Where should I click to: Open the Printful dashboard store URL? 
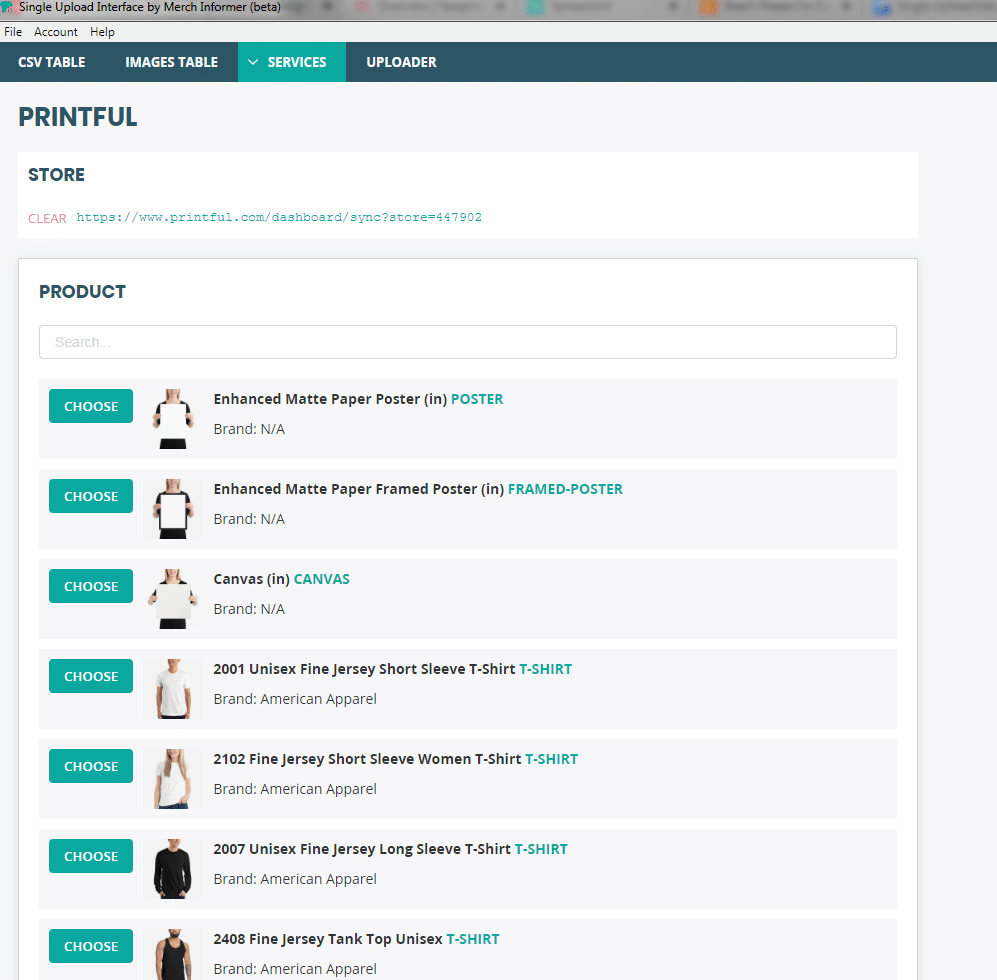click(x=279, y=217)
